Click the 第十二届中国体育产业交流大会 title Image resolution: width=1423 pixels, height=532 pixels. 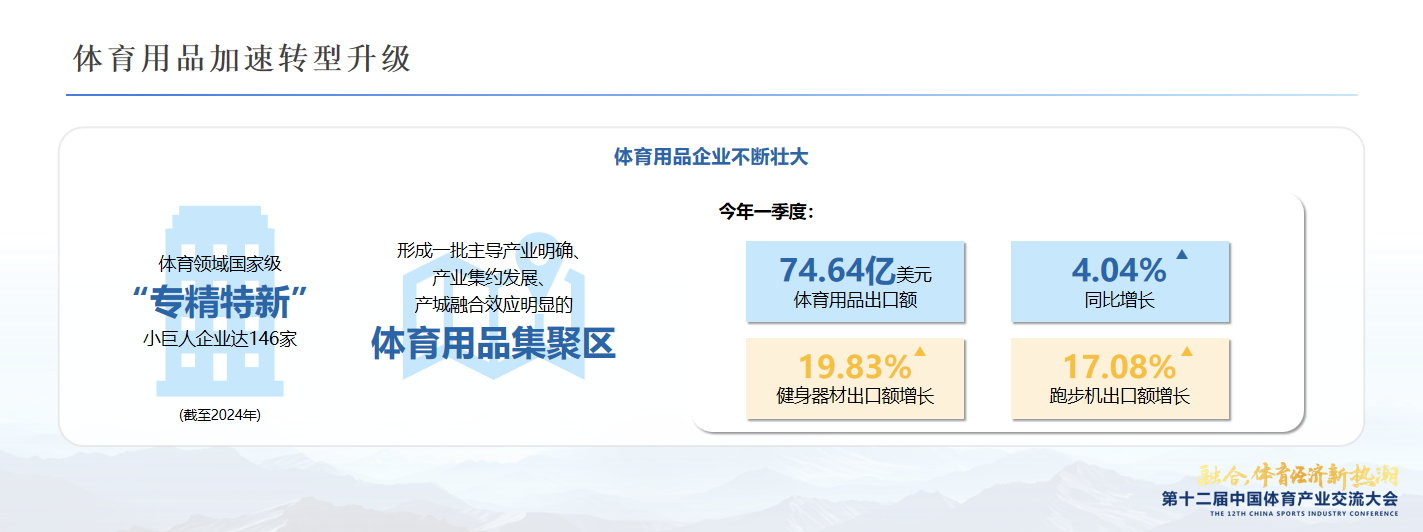(1279, 498)
